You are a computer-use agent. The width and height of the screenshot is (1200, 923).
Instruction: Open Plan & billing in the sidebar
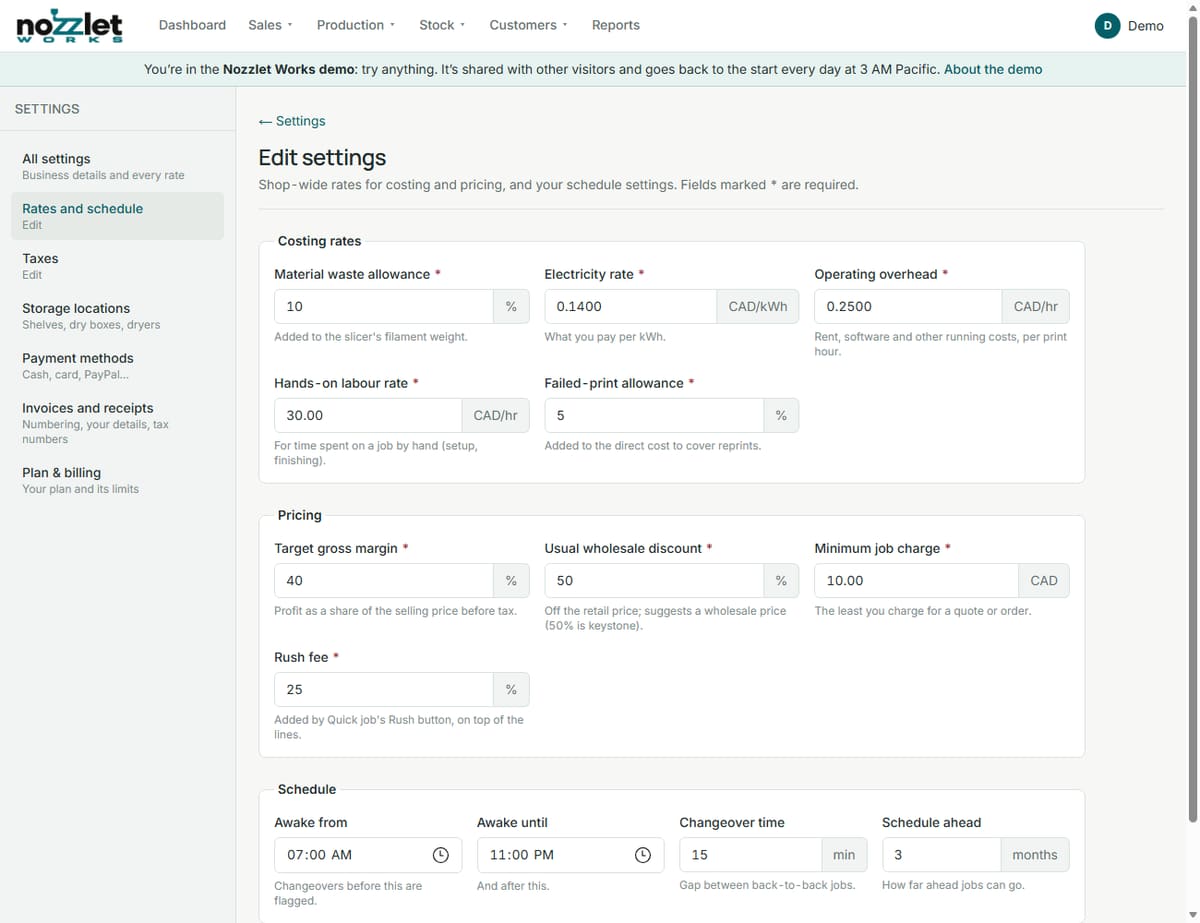[118, 480]
